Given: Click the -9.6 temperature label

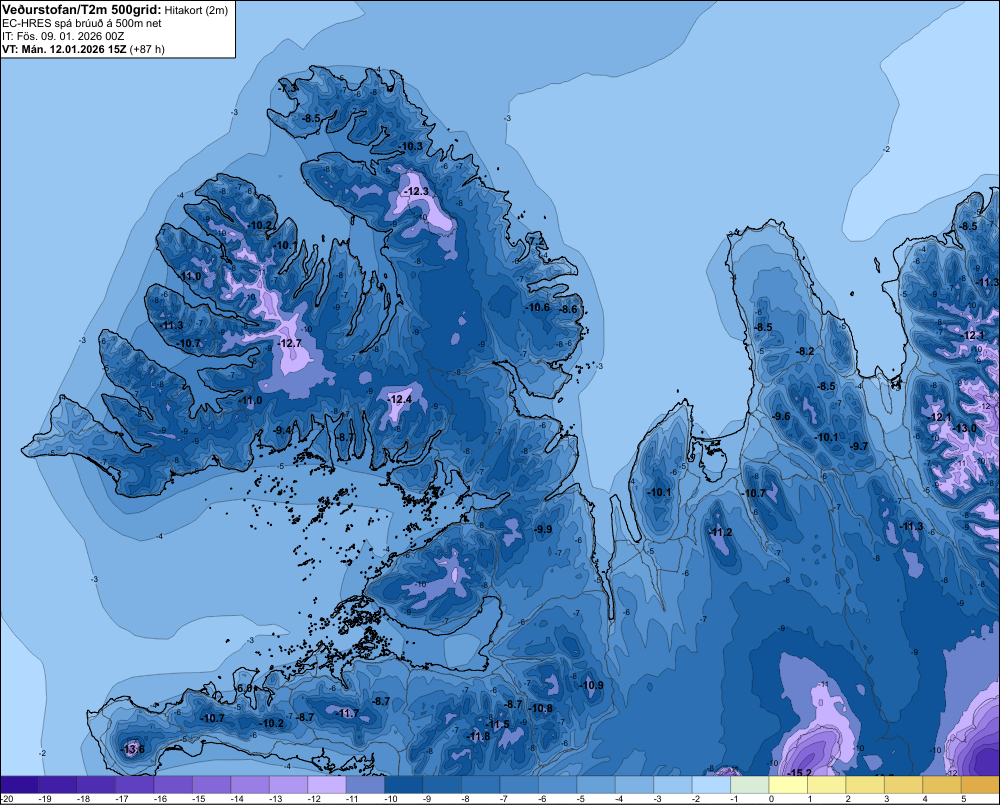Looking at the screenshot, I should [x=781, y=416].
